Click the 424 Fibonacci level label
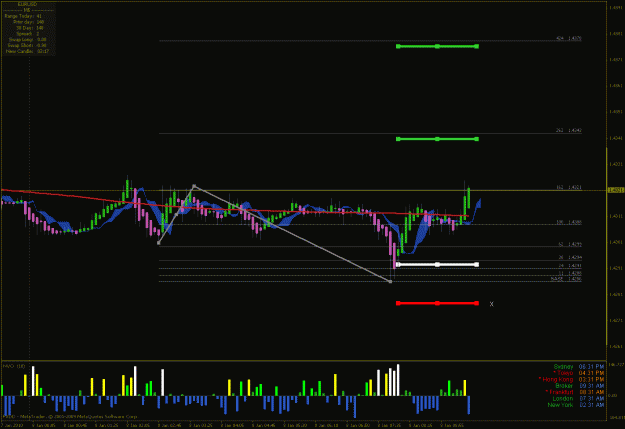This screenshot has width=625, height=429. (x=568, y=38)
